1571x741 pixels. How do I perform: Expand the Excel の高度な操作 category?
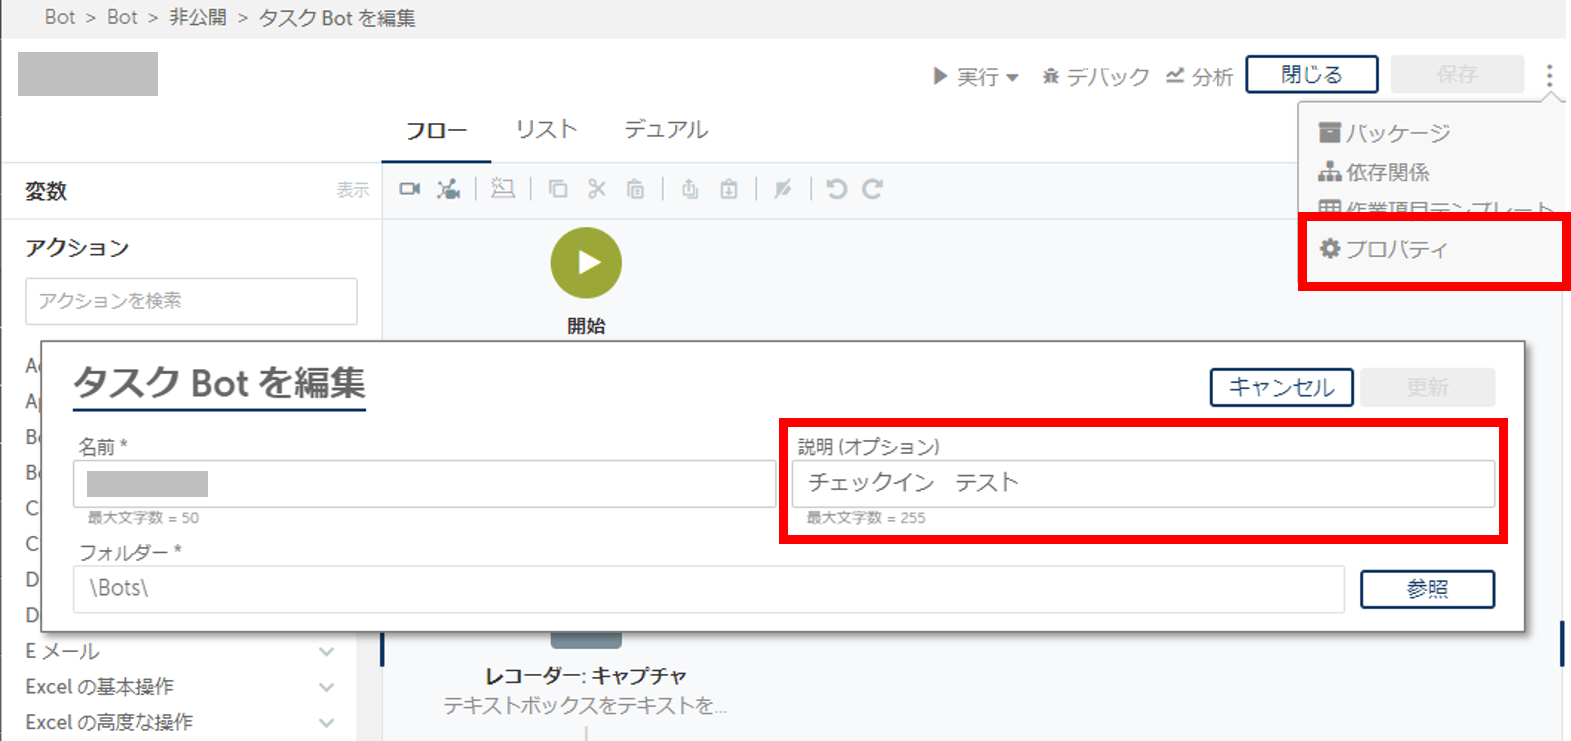pos(326,722)
